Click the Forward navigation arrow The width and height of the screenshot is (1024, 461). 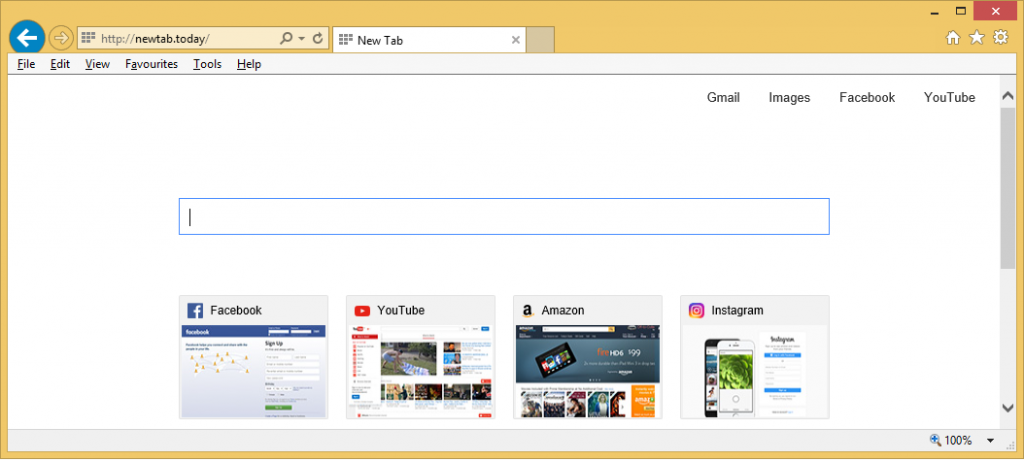60,39
